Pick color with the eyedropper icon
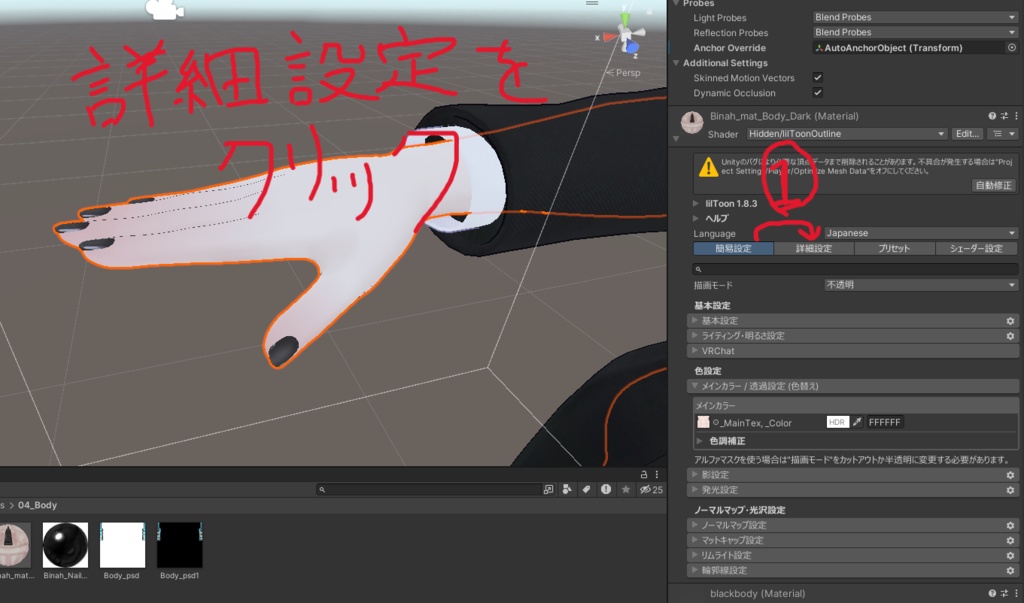1024x603 pixels. pos(857,422)
